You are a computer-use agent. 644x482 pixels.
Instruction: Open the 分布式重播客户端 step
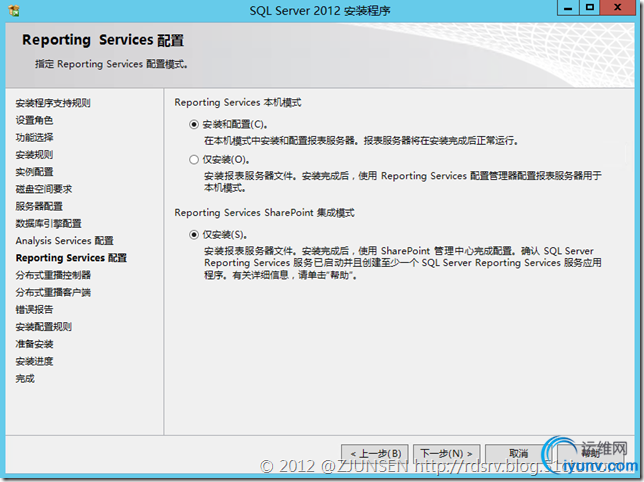53,292
